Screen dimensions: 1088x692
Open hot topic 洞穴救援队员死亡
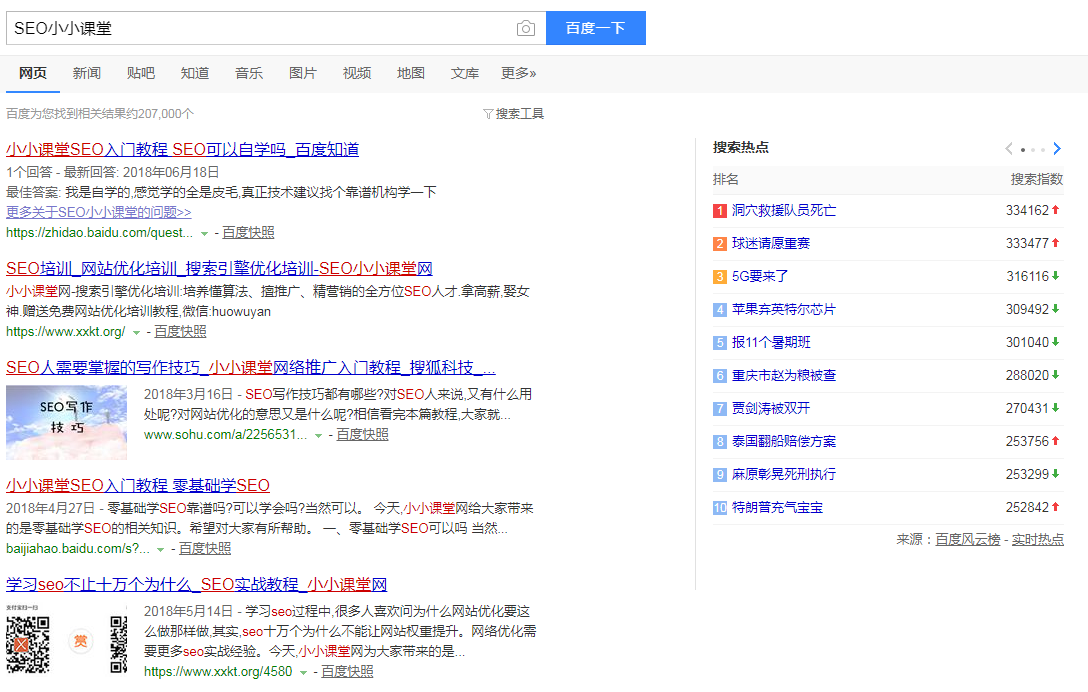tap(784, 210)
